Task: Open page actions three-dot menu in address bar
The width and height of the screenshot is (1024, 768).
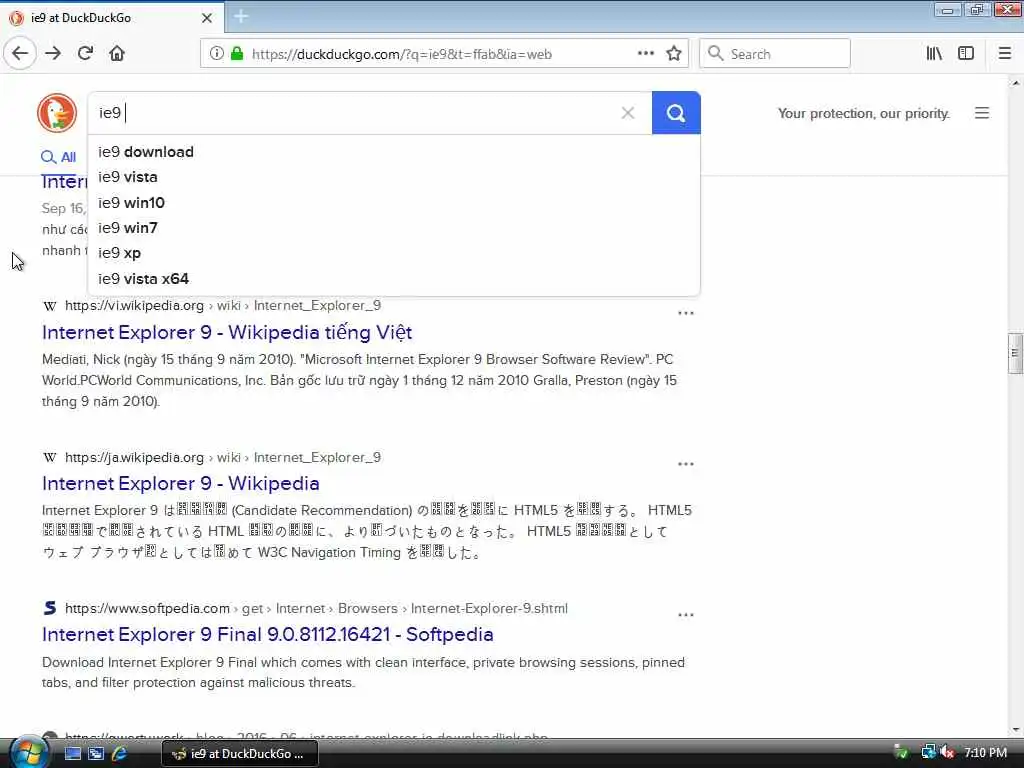Action: click(x=646, y=54)
